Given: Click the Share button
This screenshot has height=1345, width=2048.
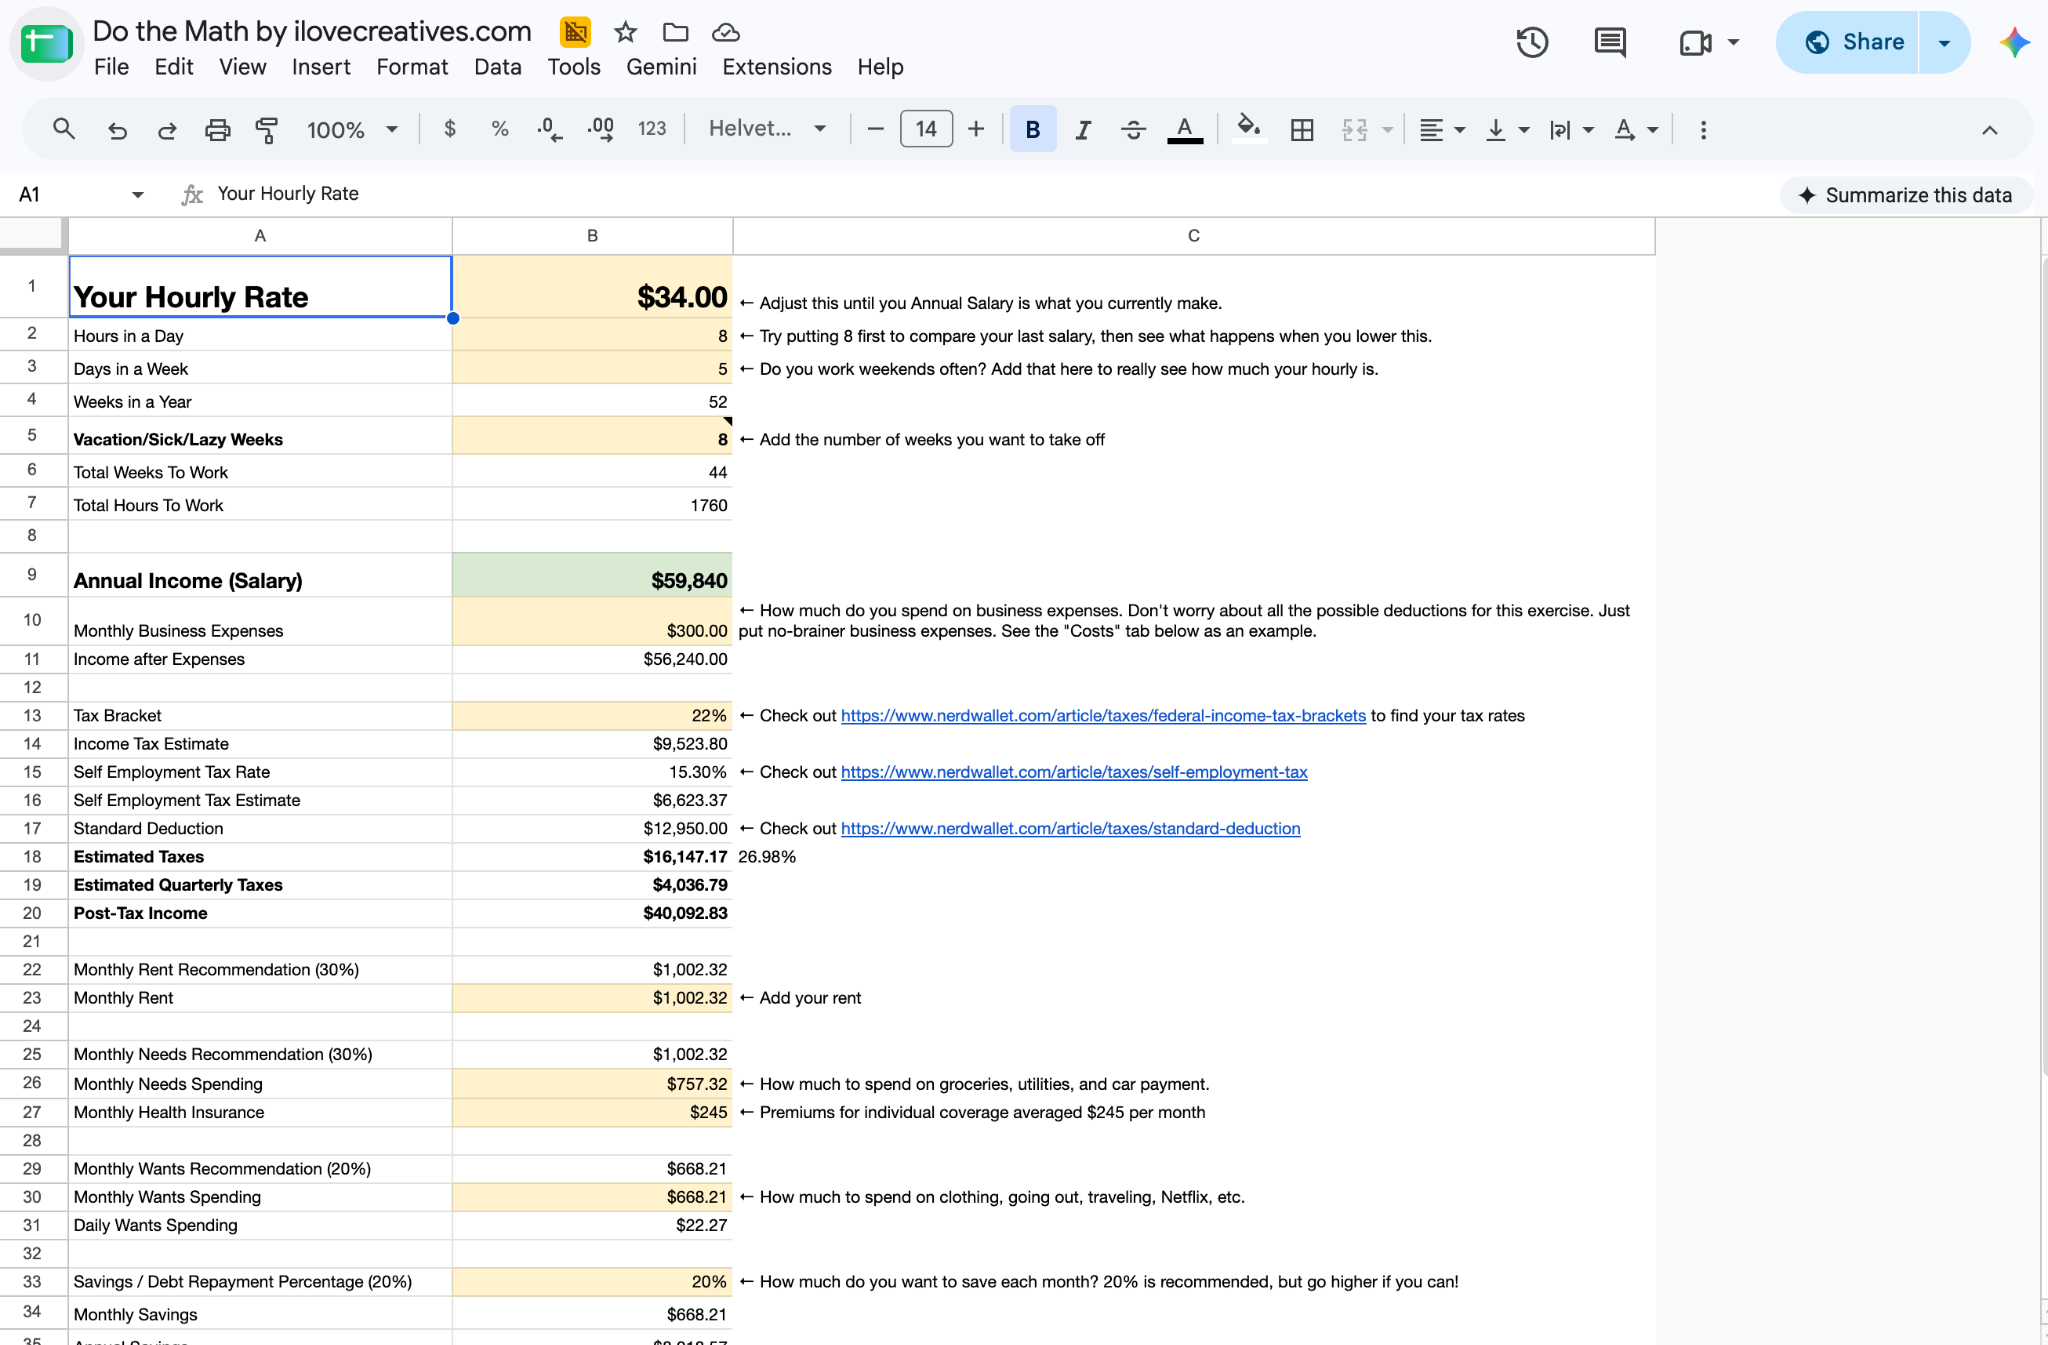Looking at the screenshot, I should (x=1848, y=42).
